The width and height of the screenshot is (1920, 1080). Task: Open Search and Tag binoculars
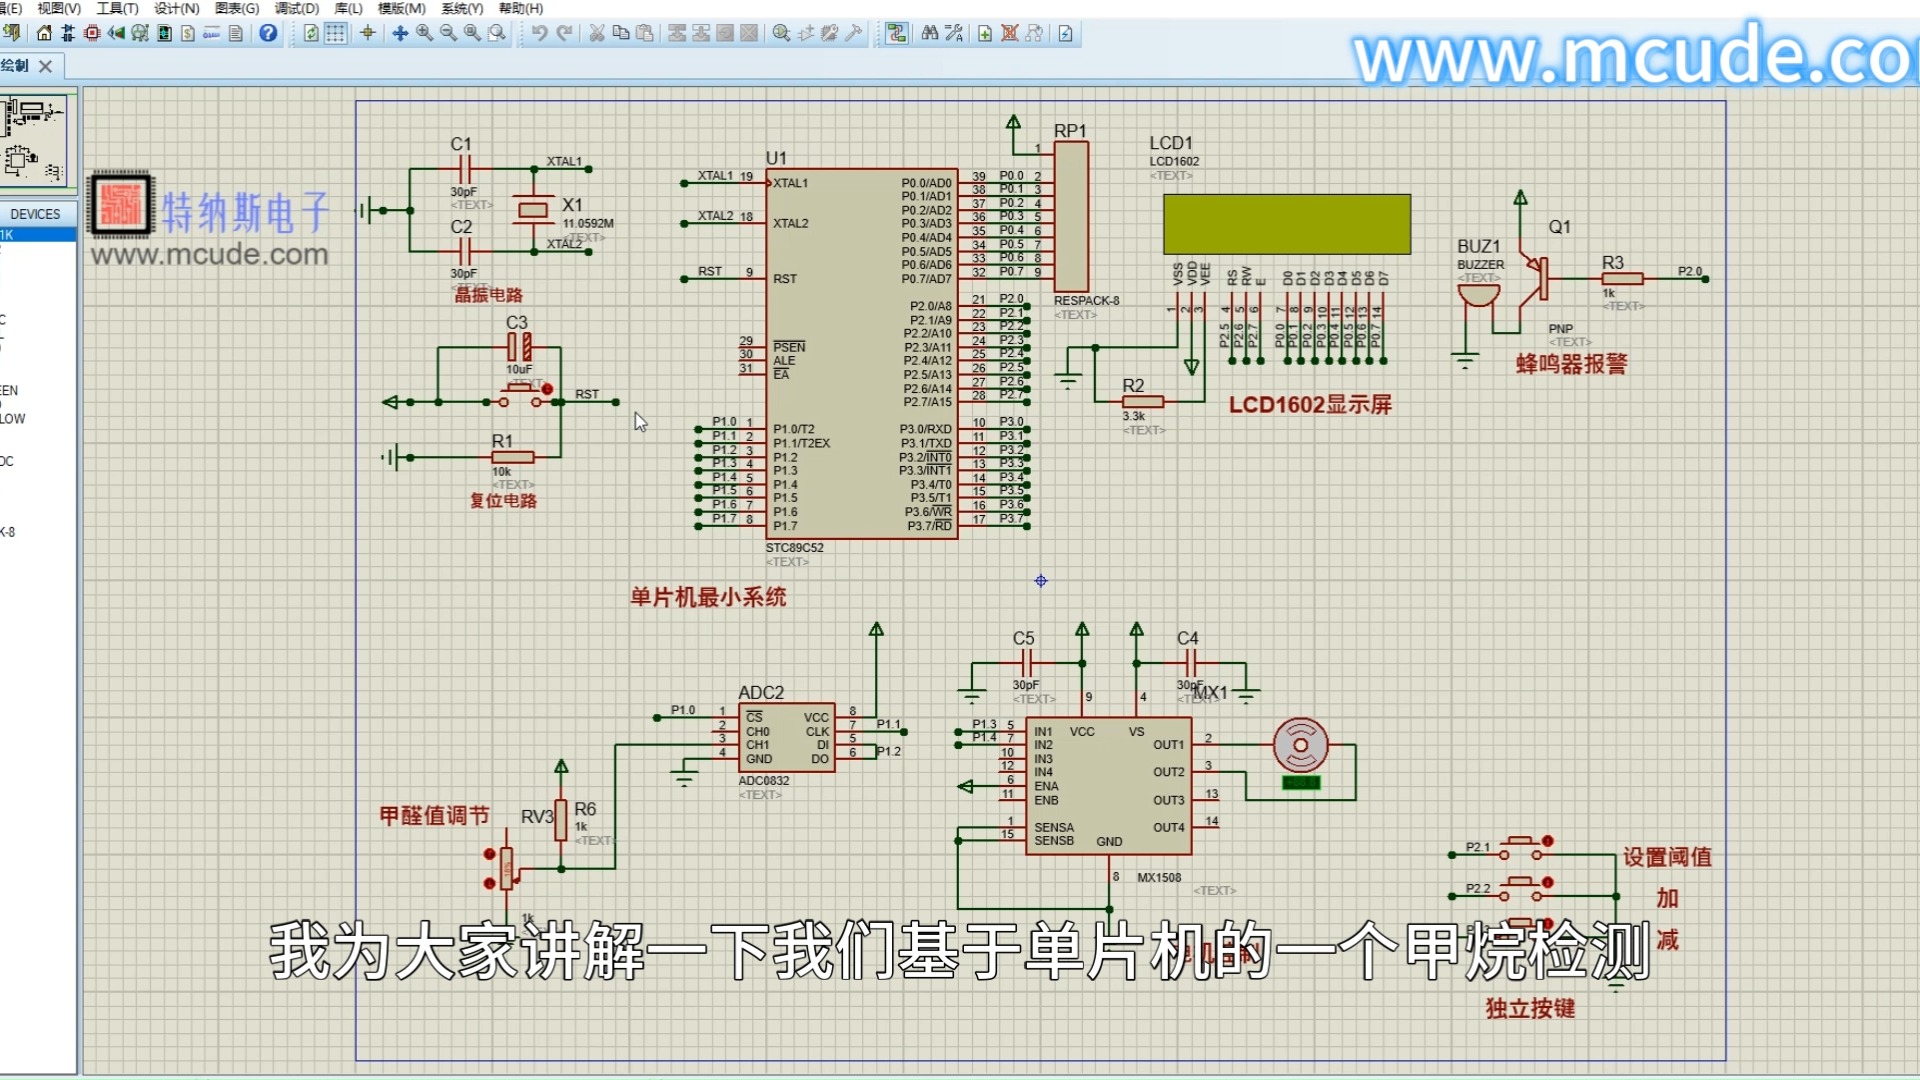(x=930, y=33)
